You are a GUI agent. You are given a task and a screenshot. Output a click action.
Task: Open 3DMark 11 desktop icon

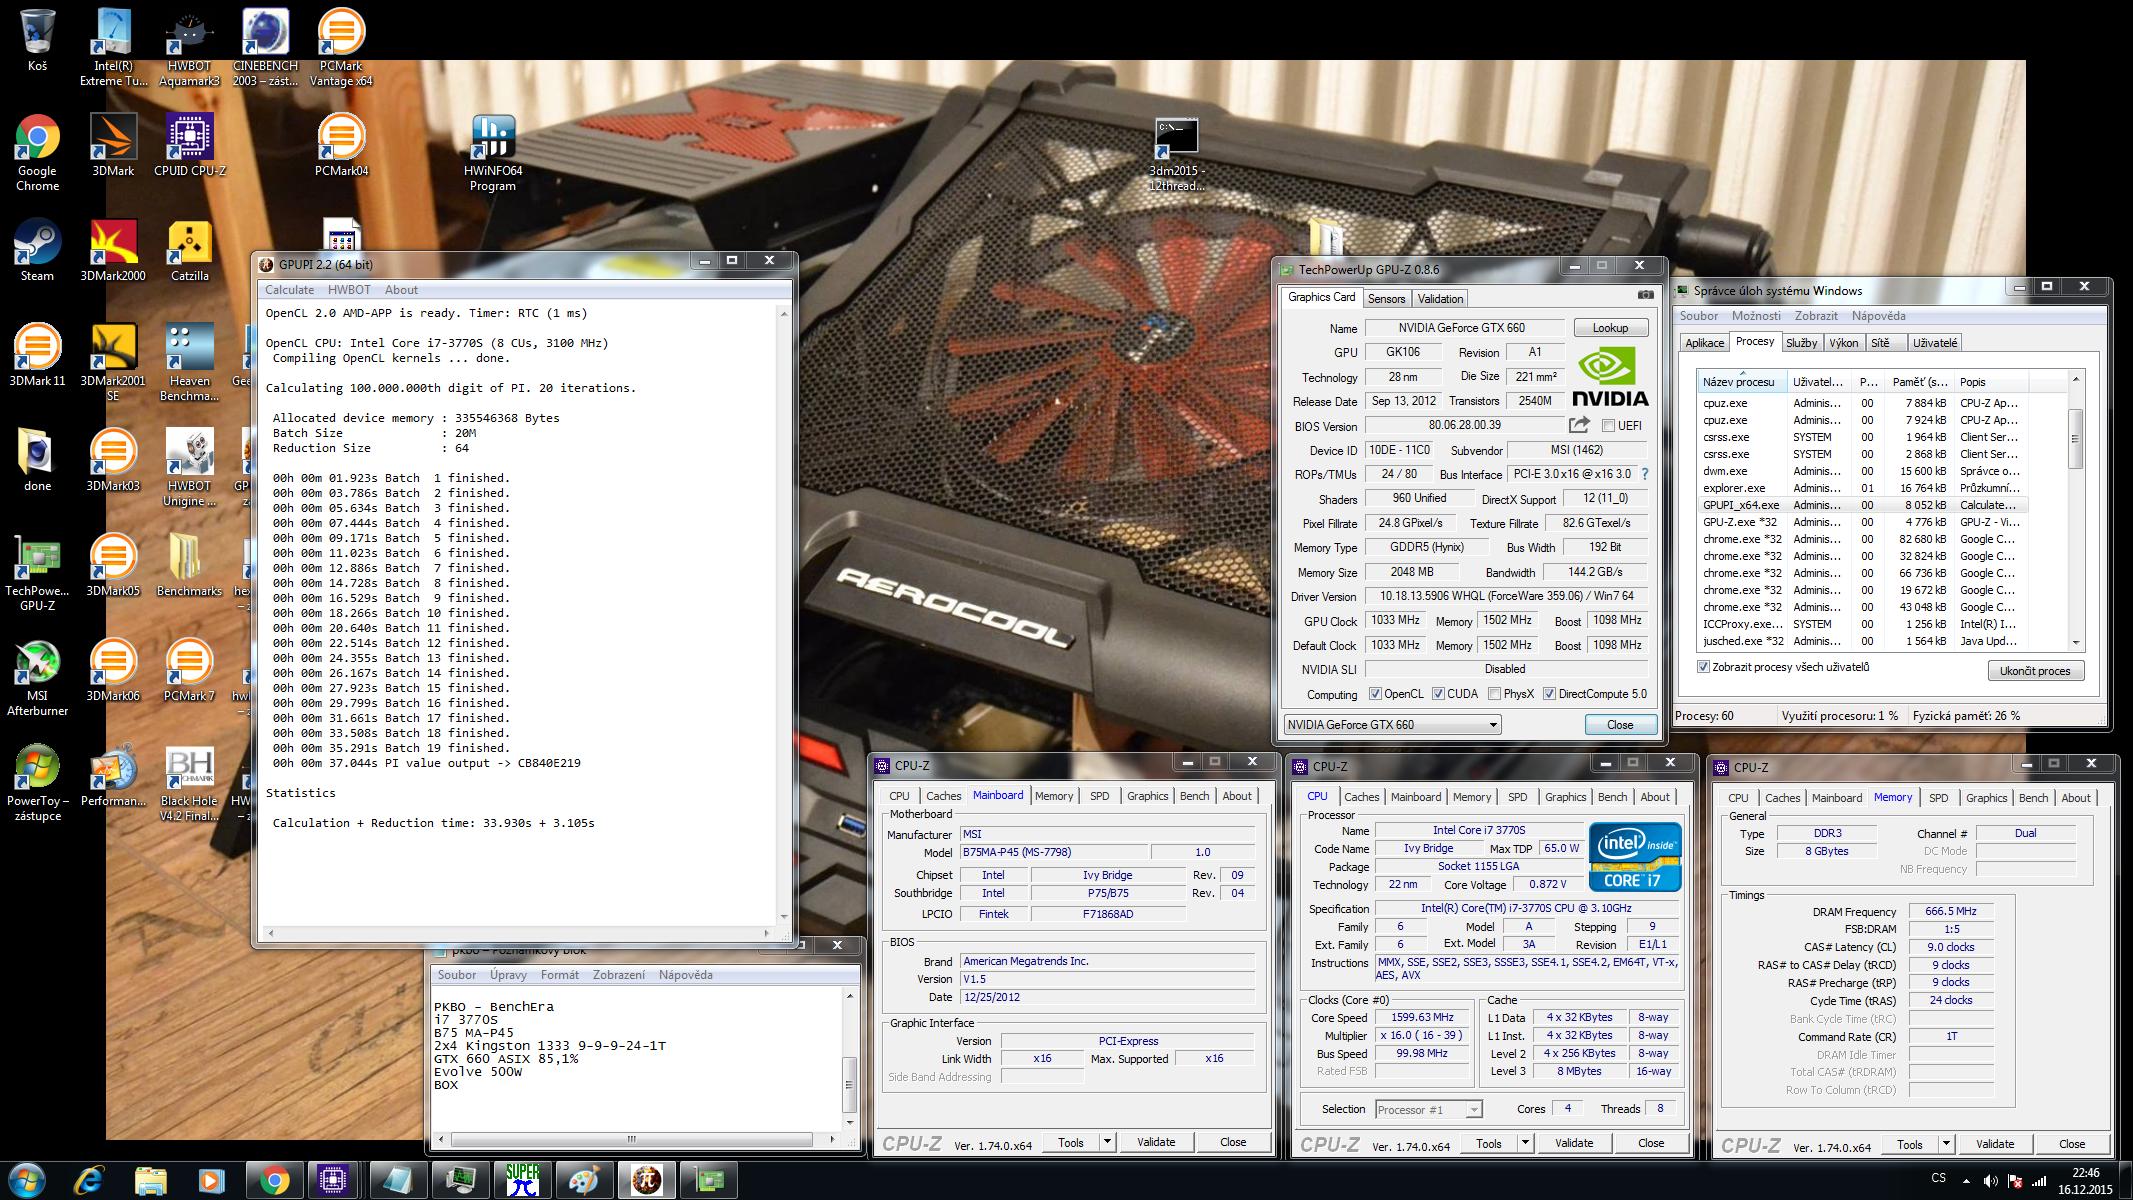point(37,355)
